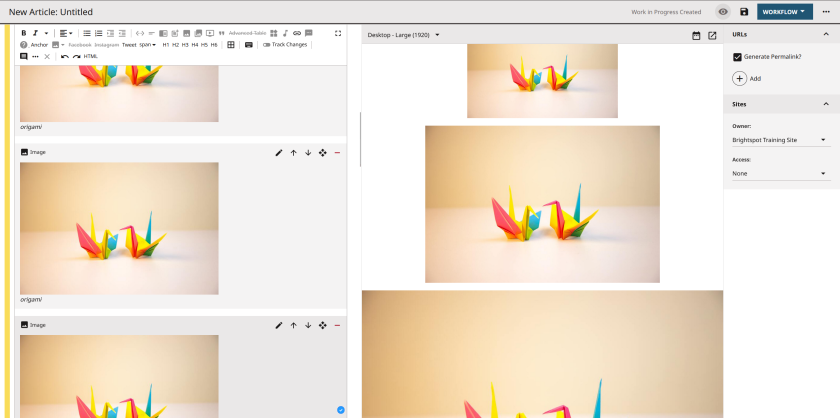Image resolution: width=840 pixels, height=418 pixels.
Task: Open the Desktop - Large (1920) dropdown
Action: (404, 35)
